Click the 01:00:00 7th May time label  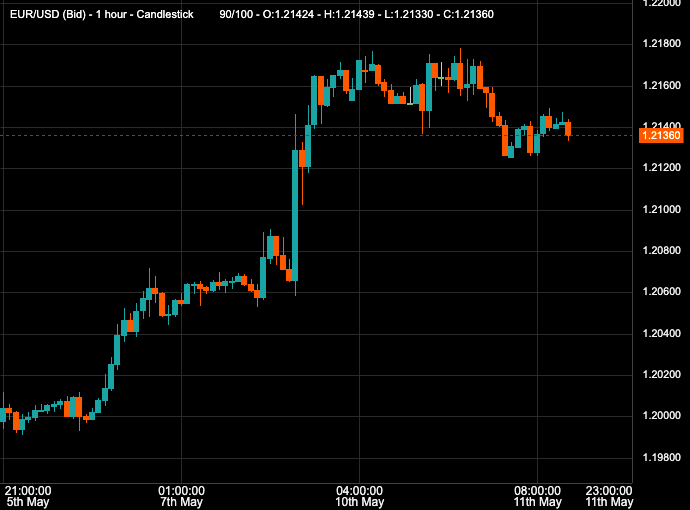coord(181,496)
